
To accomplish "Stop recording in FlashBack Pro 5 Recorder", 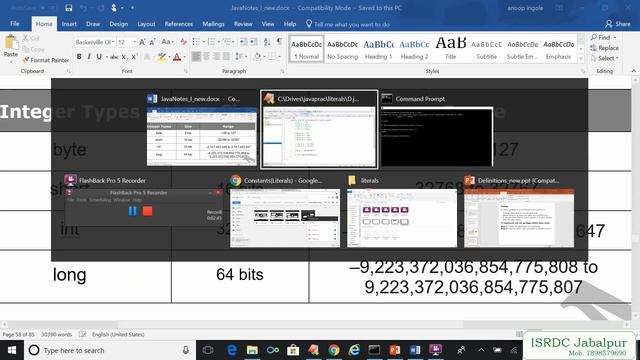I will [148, 211].
